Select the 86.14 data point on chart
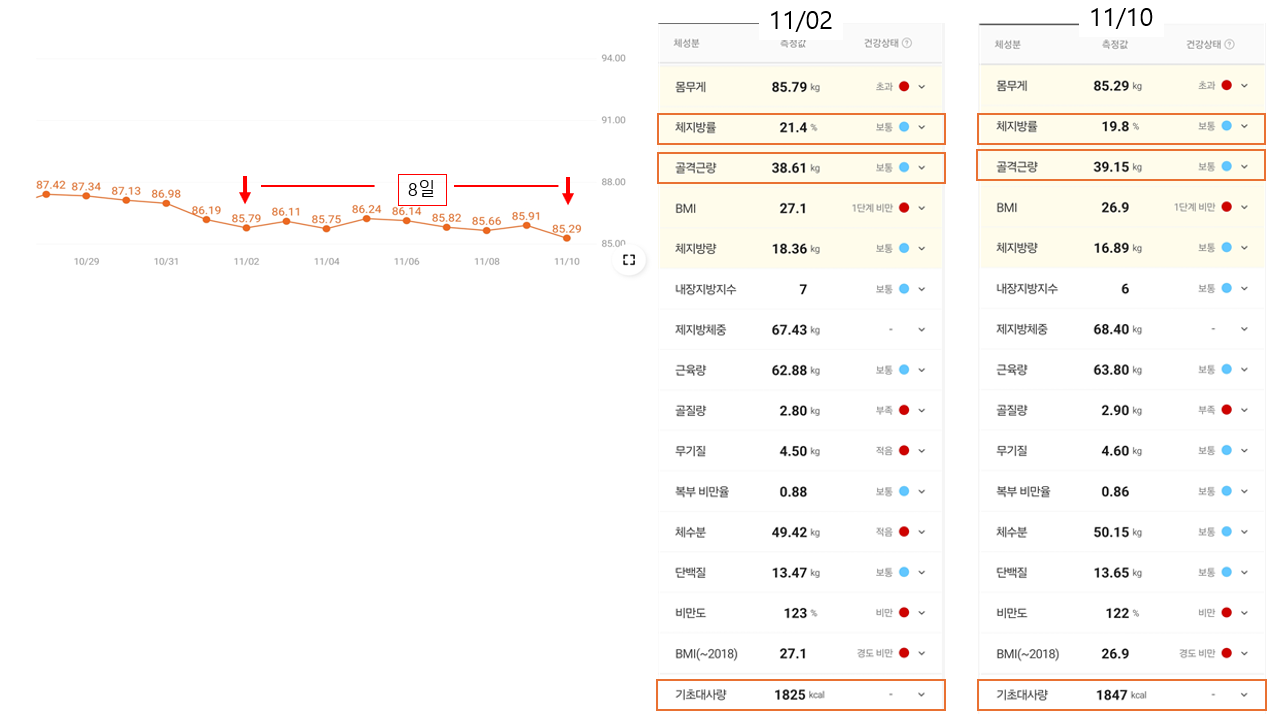The image size is (1278, 726). coord(407,220)
